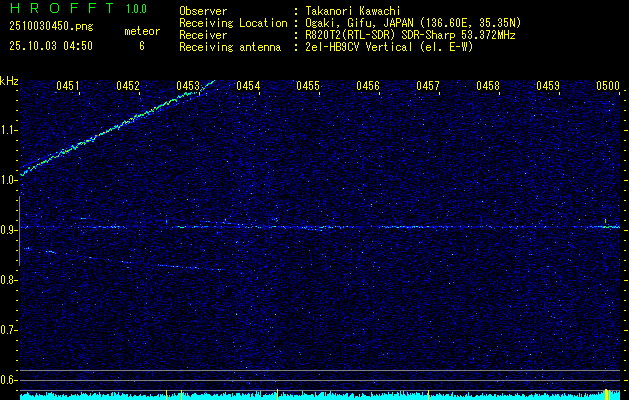Image resolution: width=629 pixels, height=400 pixels.
Task: Click the 0.8 frequency axis label
Action: pyautogui.click(x=7, y=280)
